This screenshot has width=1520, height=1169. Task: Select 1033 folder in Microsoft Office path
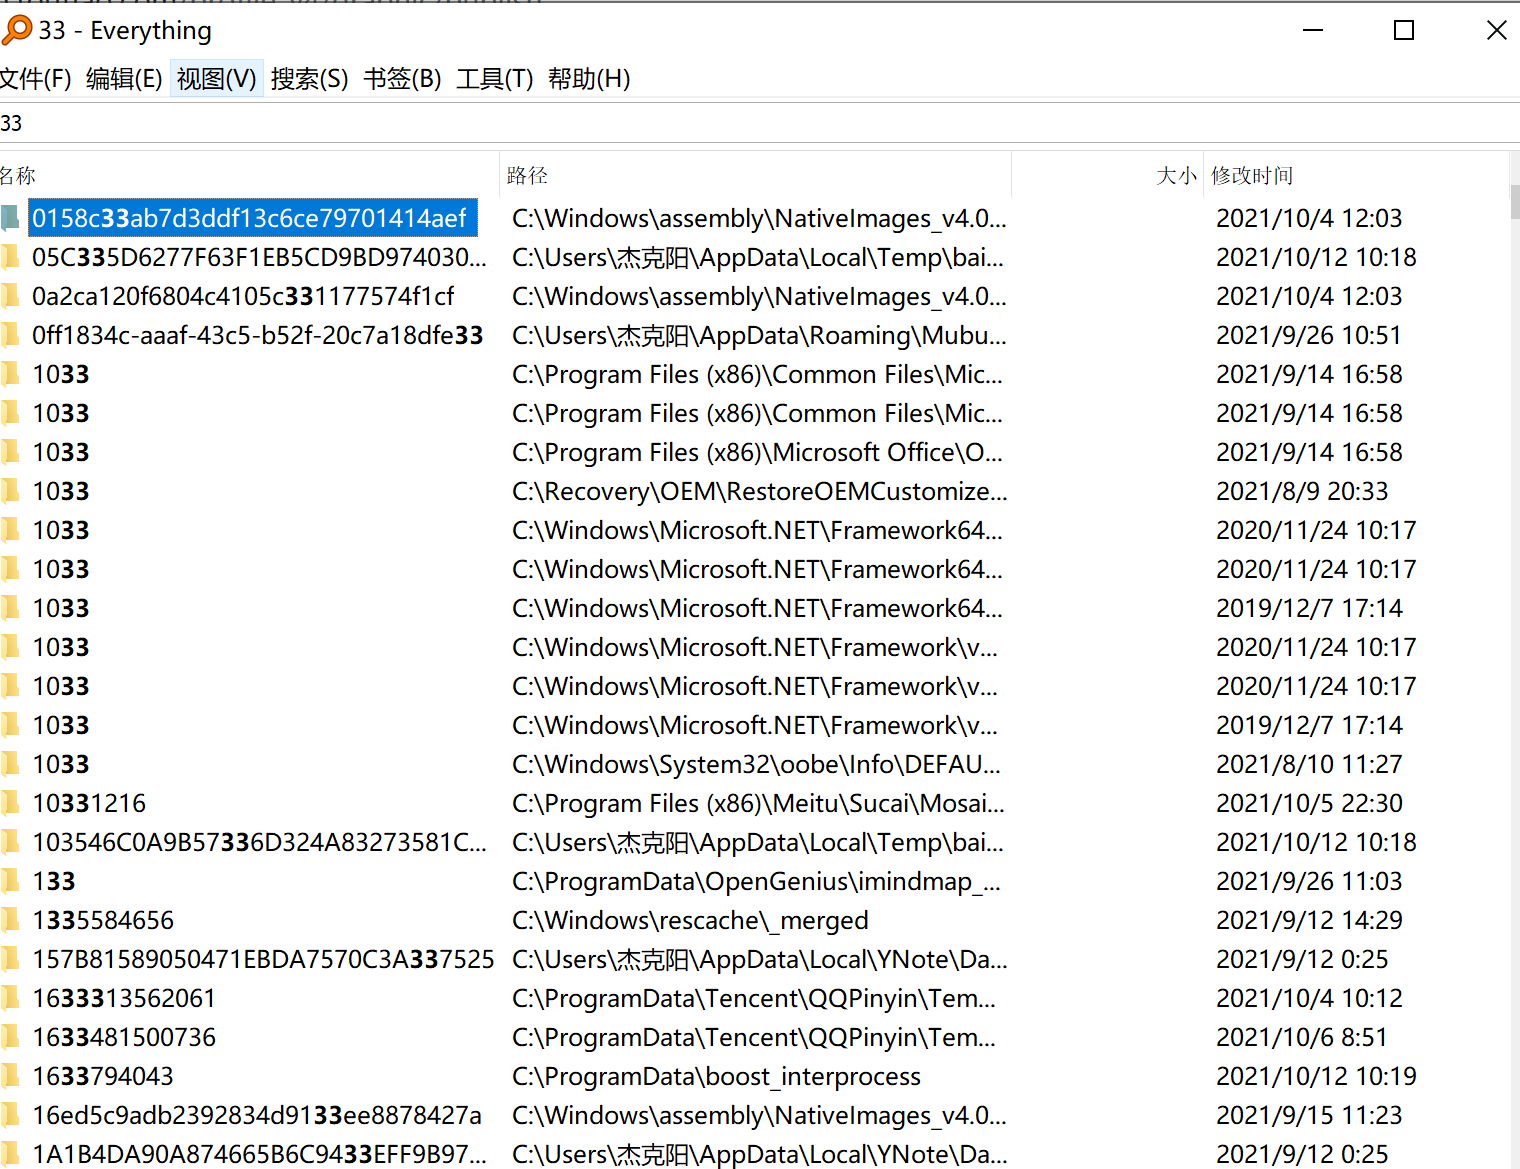pos(61,452)
